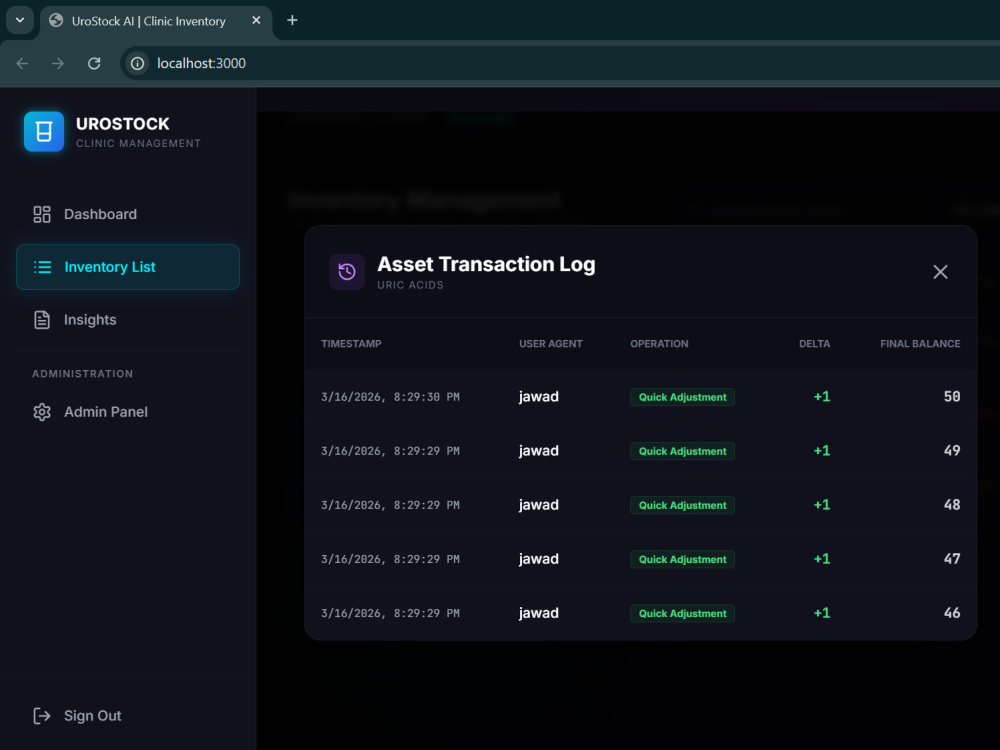Reload the localhost page

(94, 63)
